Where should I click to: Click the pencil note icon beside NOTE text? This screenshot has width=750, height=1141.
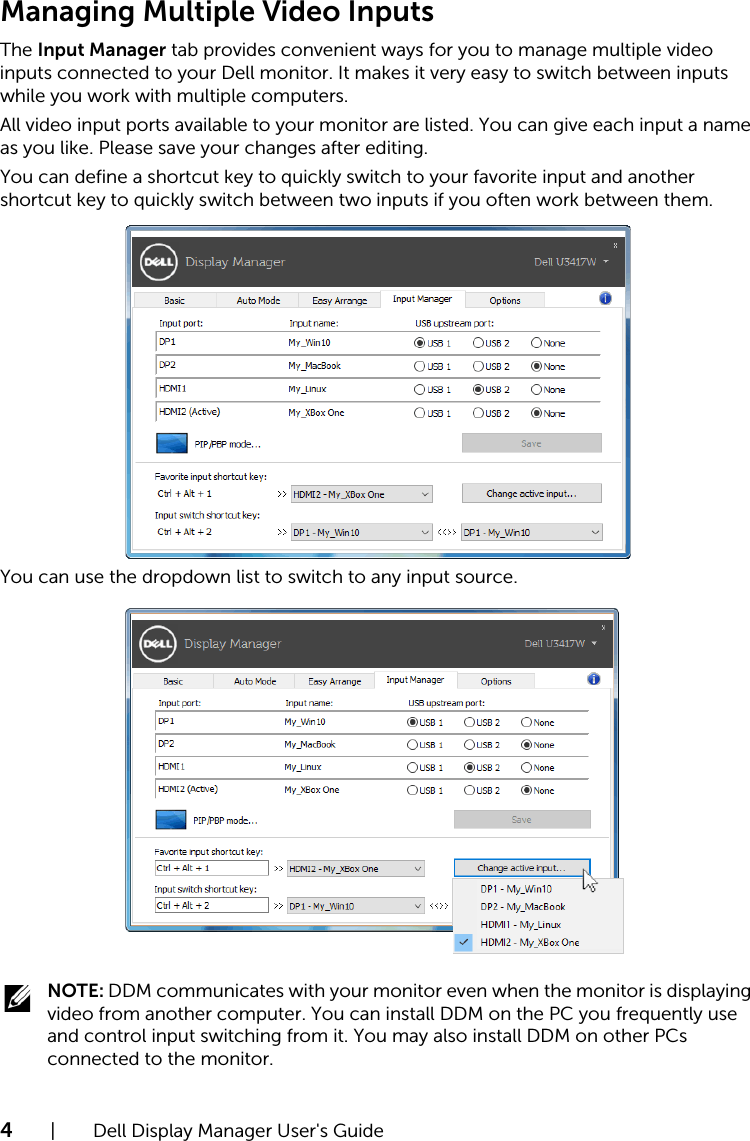[17, 998]
